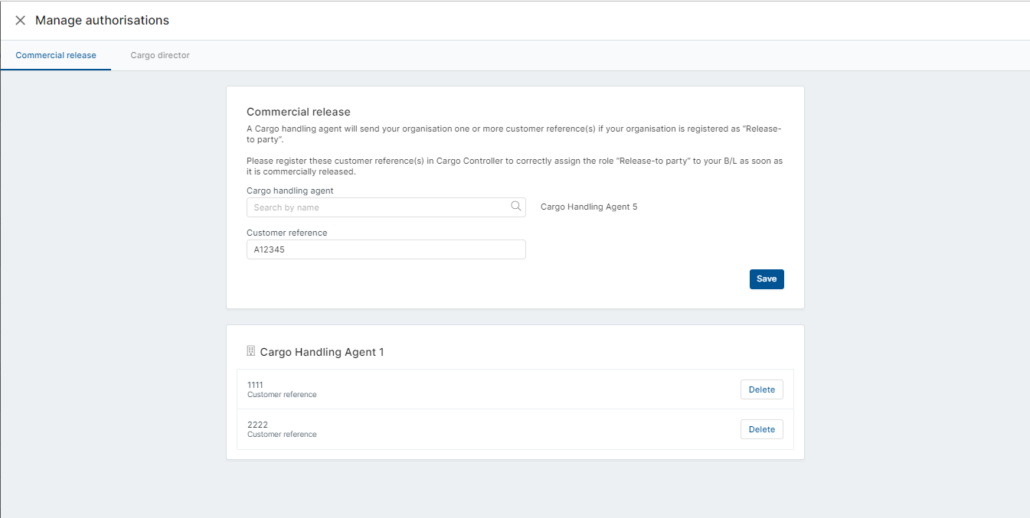
Task: Click the magnifier icon in agent search
Action: click(x=516, y=207)
